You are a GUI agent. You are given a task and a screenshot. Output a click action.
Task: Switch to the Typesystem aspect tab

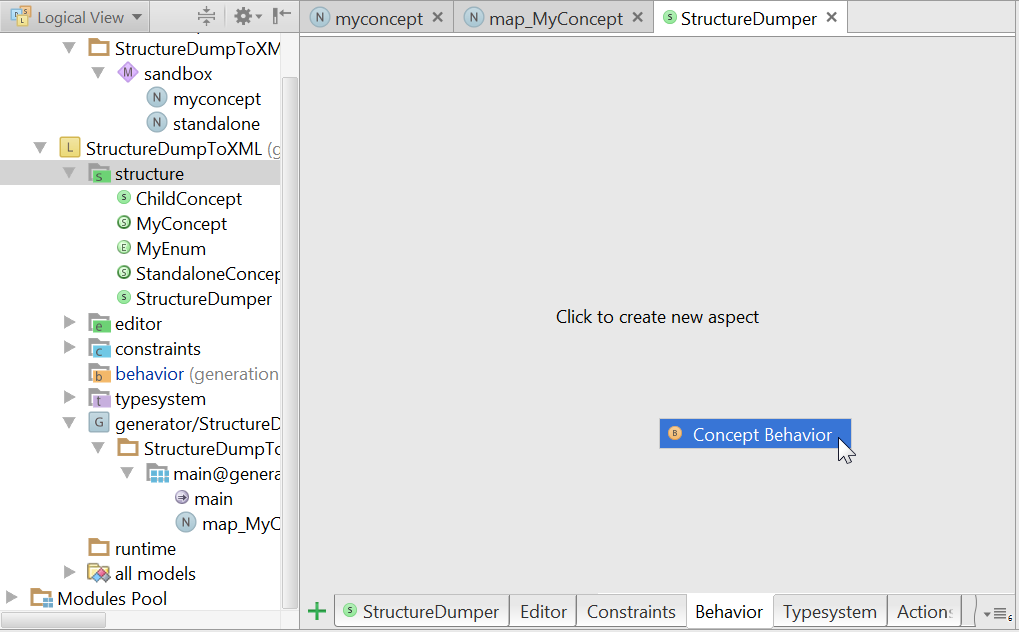[829, 612]
